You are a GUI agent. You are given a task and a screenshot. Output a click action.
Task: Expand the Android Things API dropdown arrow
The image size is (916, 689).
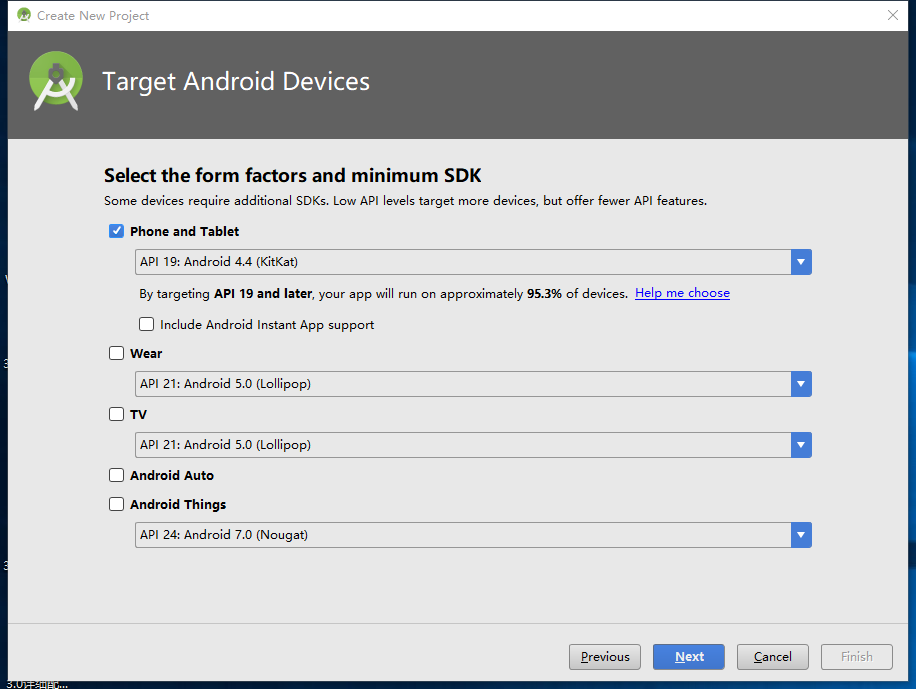click(x=801, y=535)
